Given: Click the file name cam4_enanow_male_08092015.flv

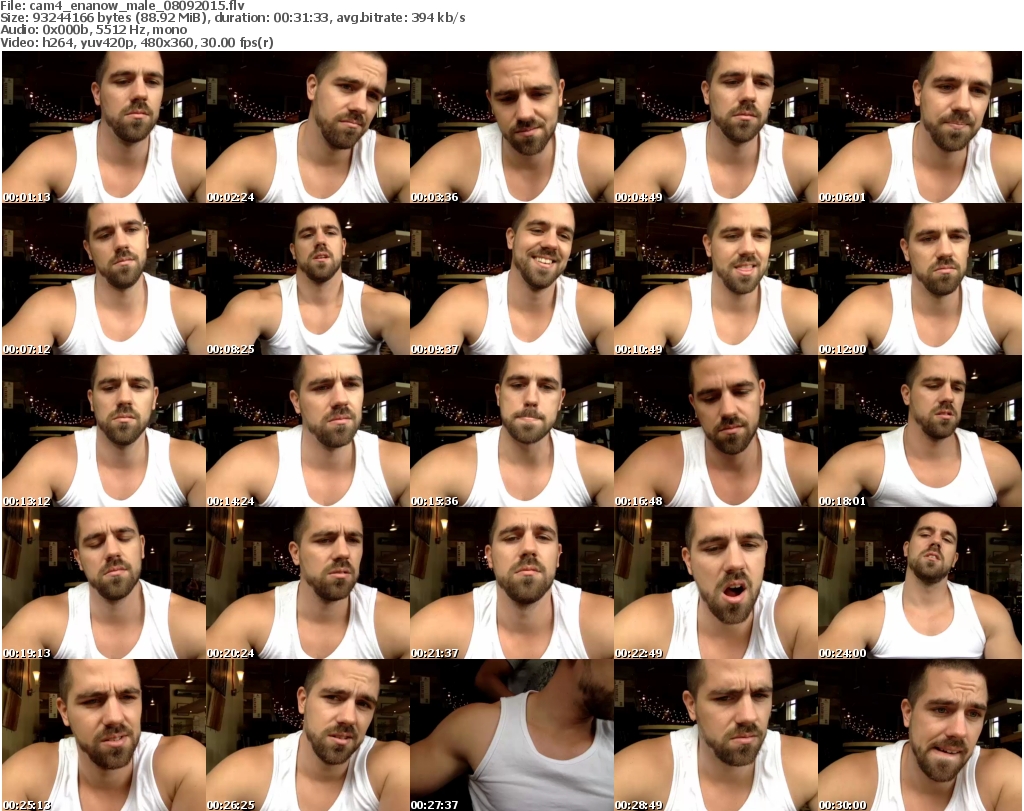Looking at the screenshot, I should [135, 6].
